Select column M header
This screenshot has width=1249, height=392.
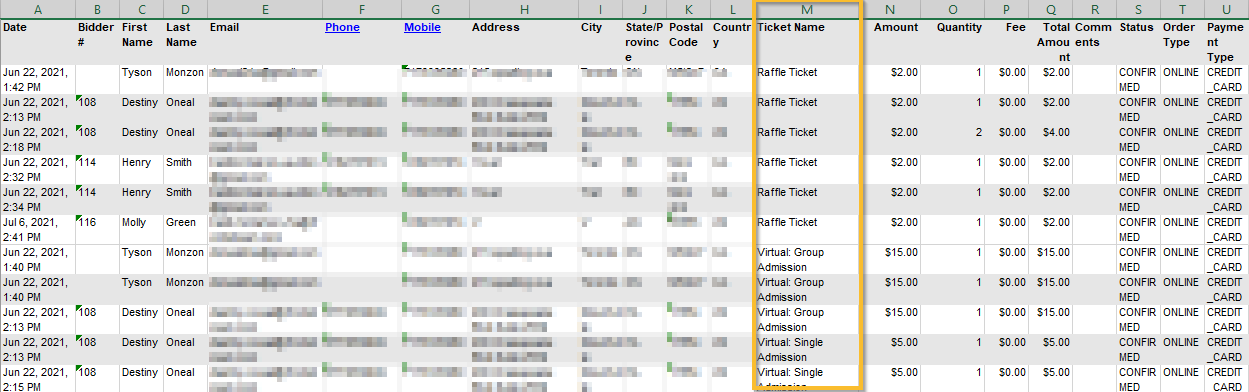click(x=807, y=10)
